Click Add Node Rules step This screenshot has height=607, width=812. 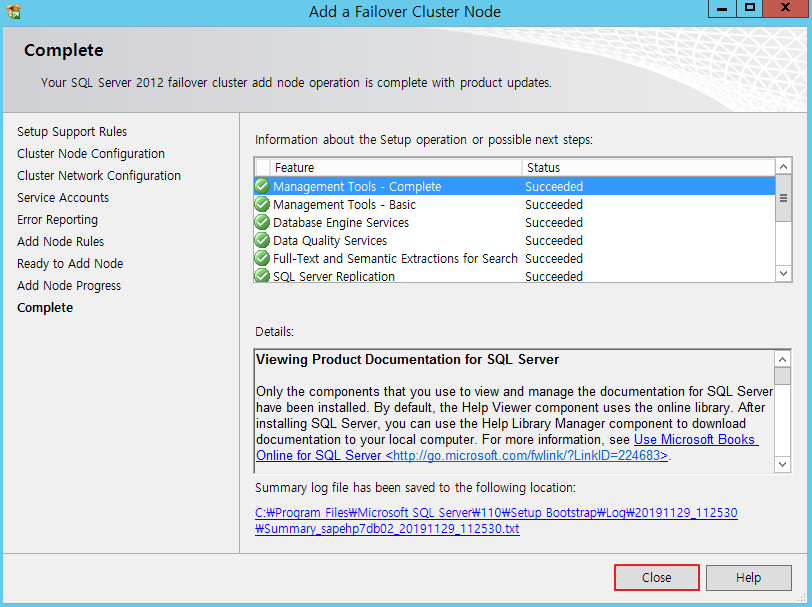[61, 241]
